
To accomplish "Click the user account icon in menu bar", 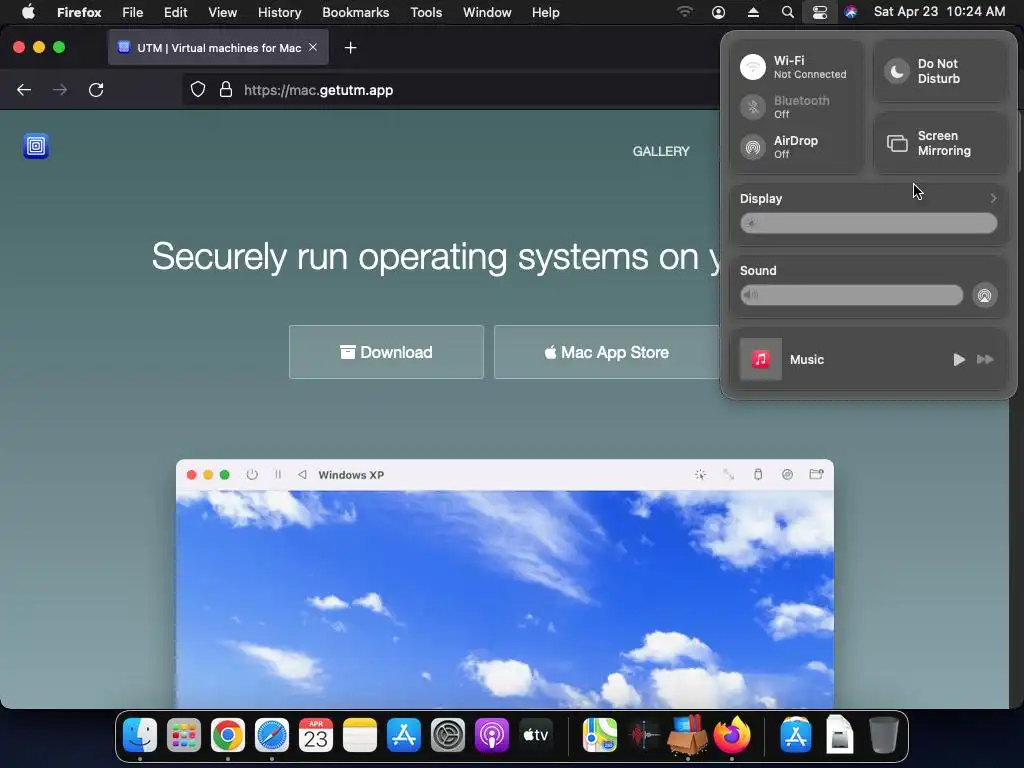I will (x=718, y=12).
